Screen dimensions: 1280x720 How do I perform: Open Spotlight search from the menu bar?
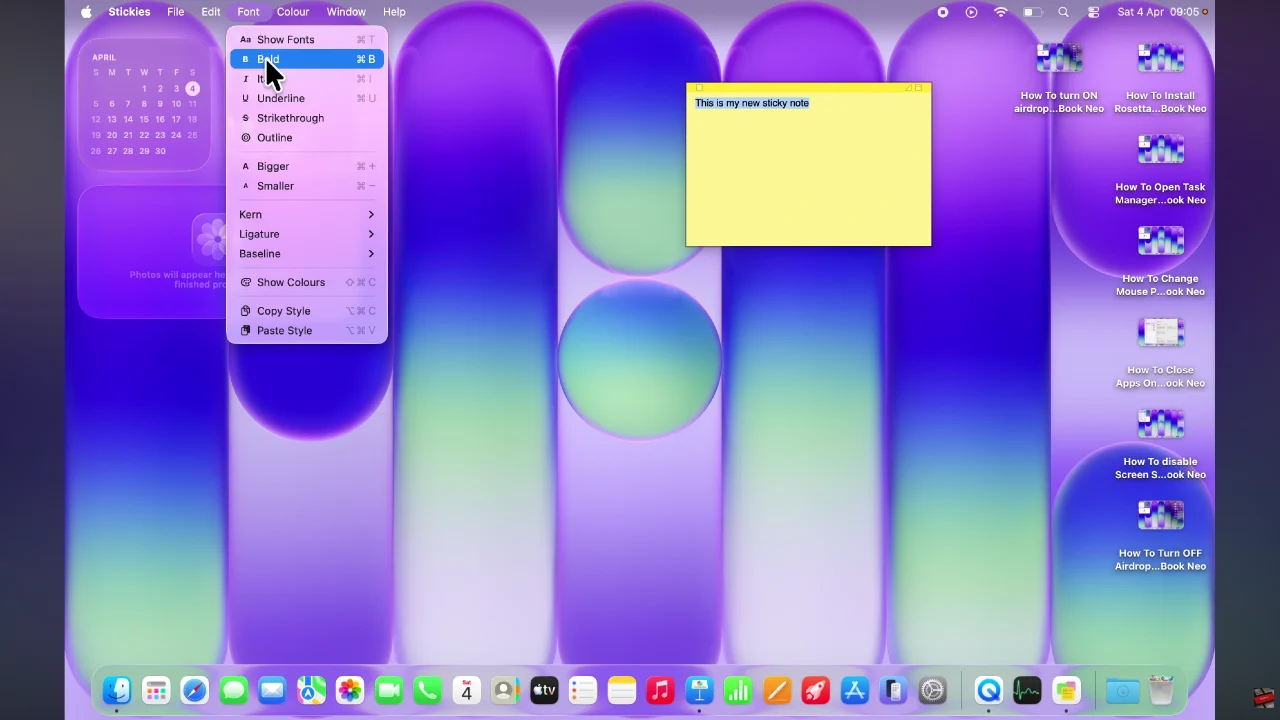[1064, 11]
